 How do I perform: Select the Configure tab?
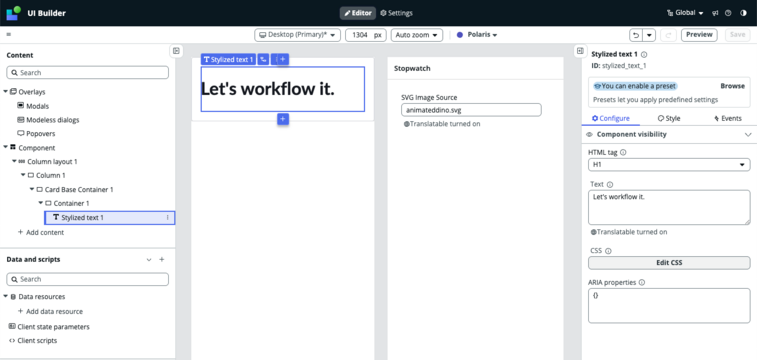(x=610, y=118)
